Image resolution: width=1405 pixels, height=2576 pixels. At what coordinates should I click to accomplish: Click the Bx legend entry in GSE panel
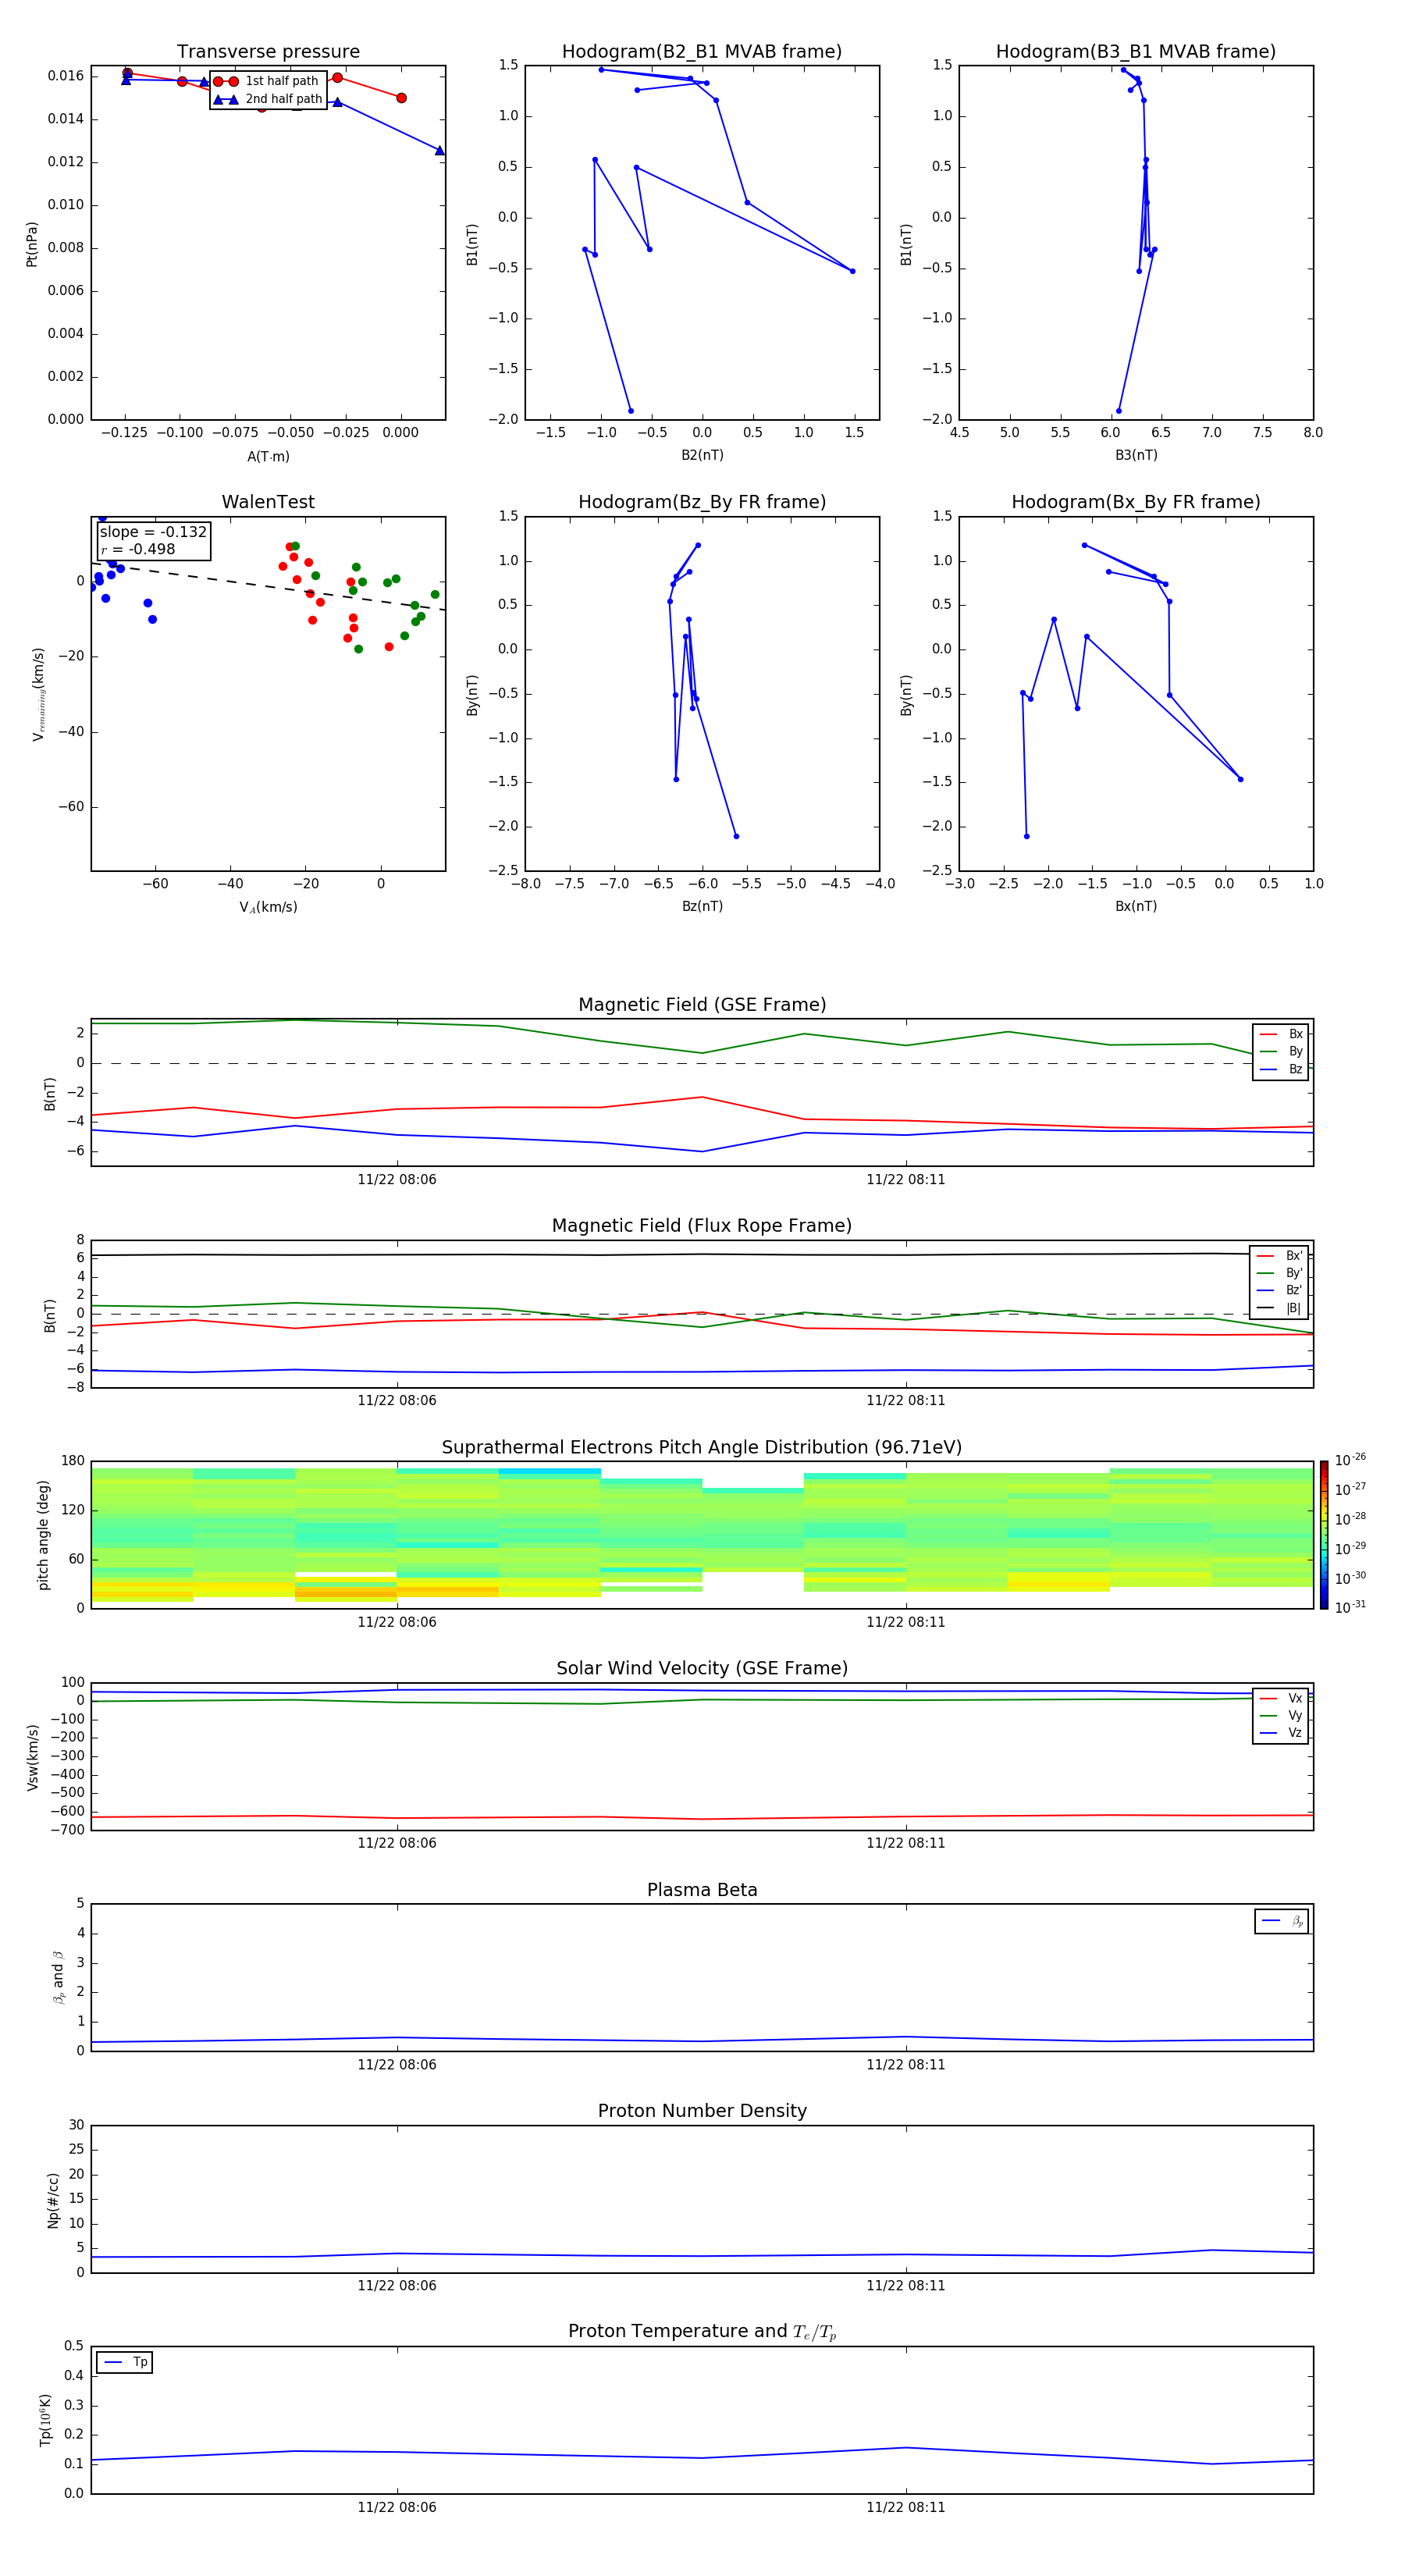1282,1034
